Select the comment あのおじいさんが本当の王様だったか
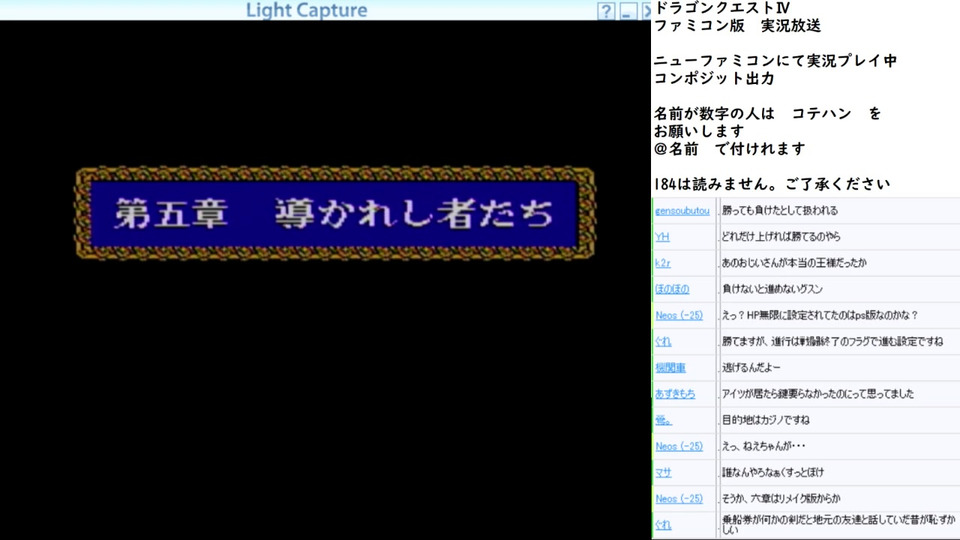Screen dimensions: 960x540 point(793,263)
